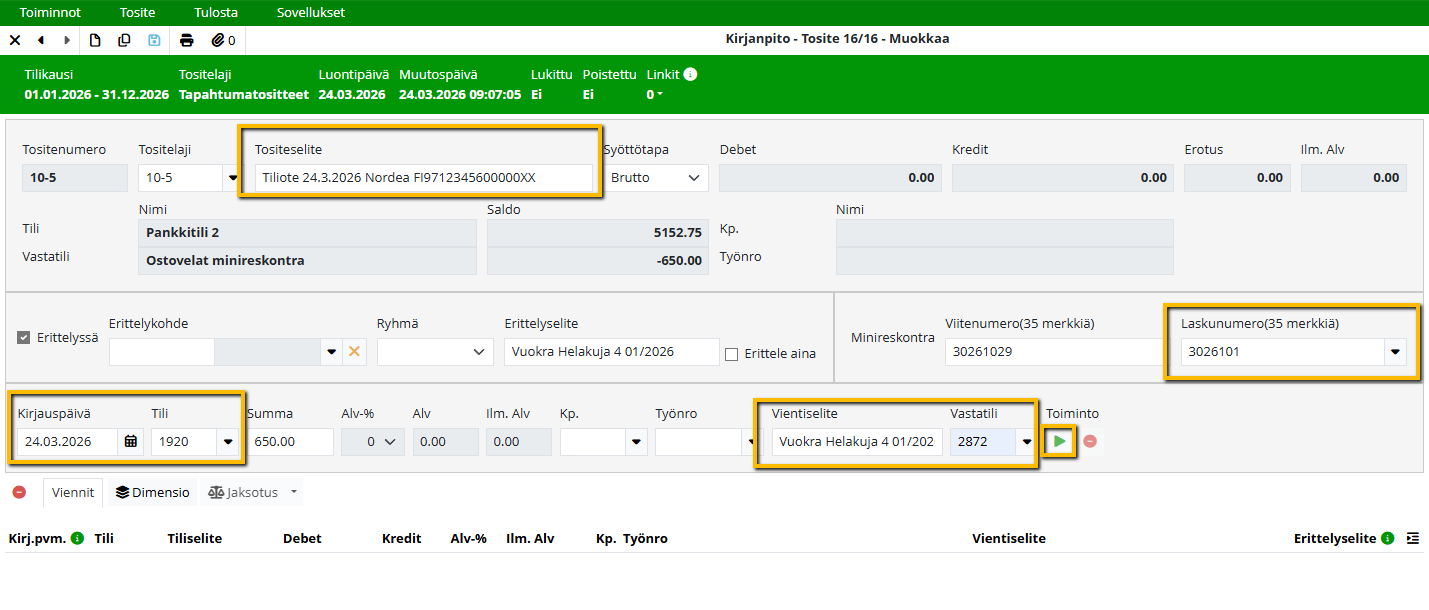Click the Tositeselite text field
Image resolution: width=1429 pixels, height=610 pixels.
coord(422,178)
